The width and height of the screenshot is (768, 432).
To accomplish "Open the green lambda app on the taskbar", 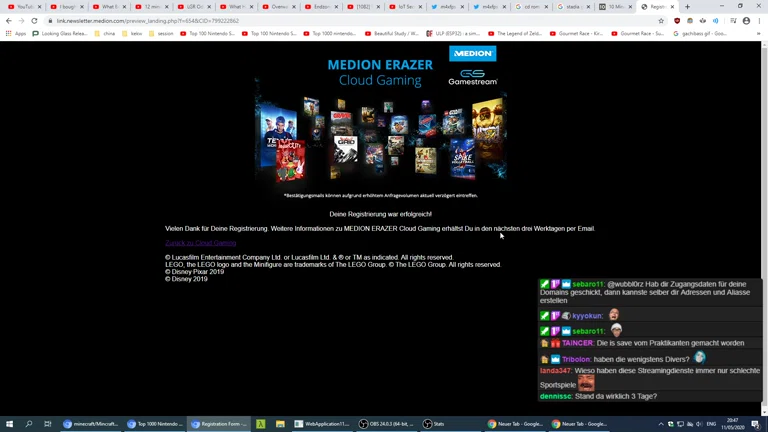I will coord(261,424).
